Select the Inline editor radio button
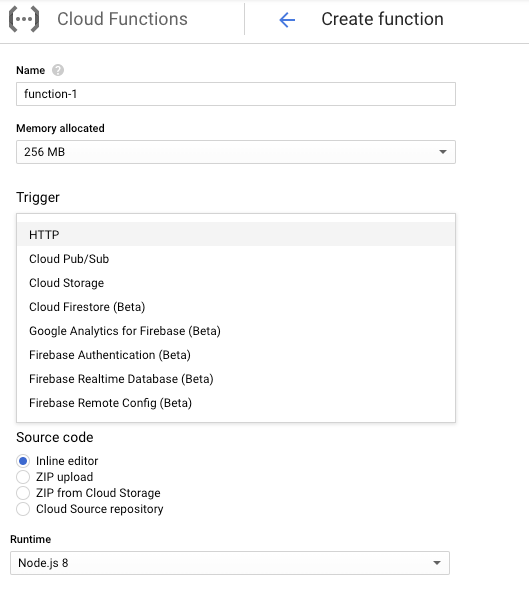Viewport: 529px width, 598px height. 23,461
